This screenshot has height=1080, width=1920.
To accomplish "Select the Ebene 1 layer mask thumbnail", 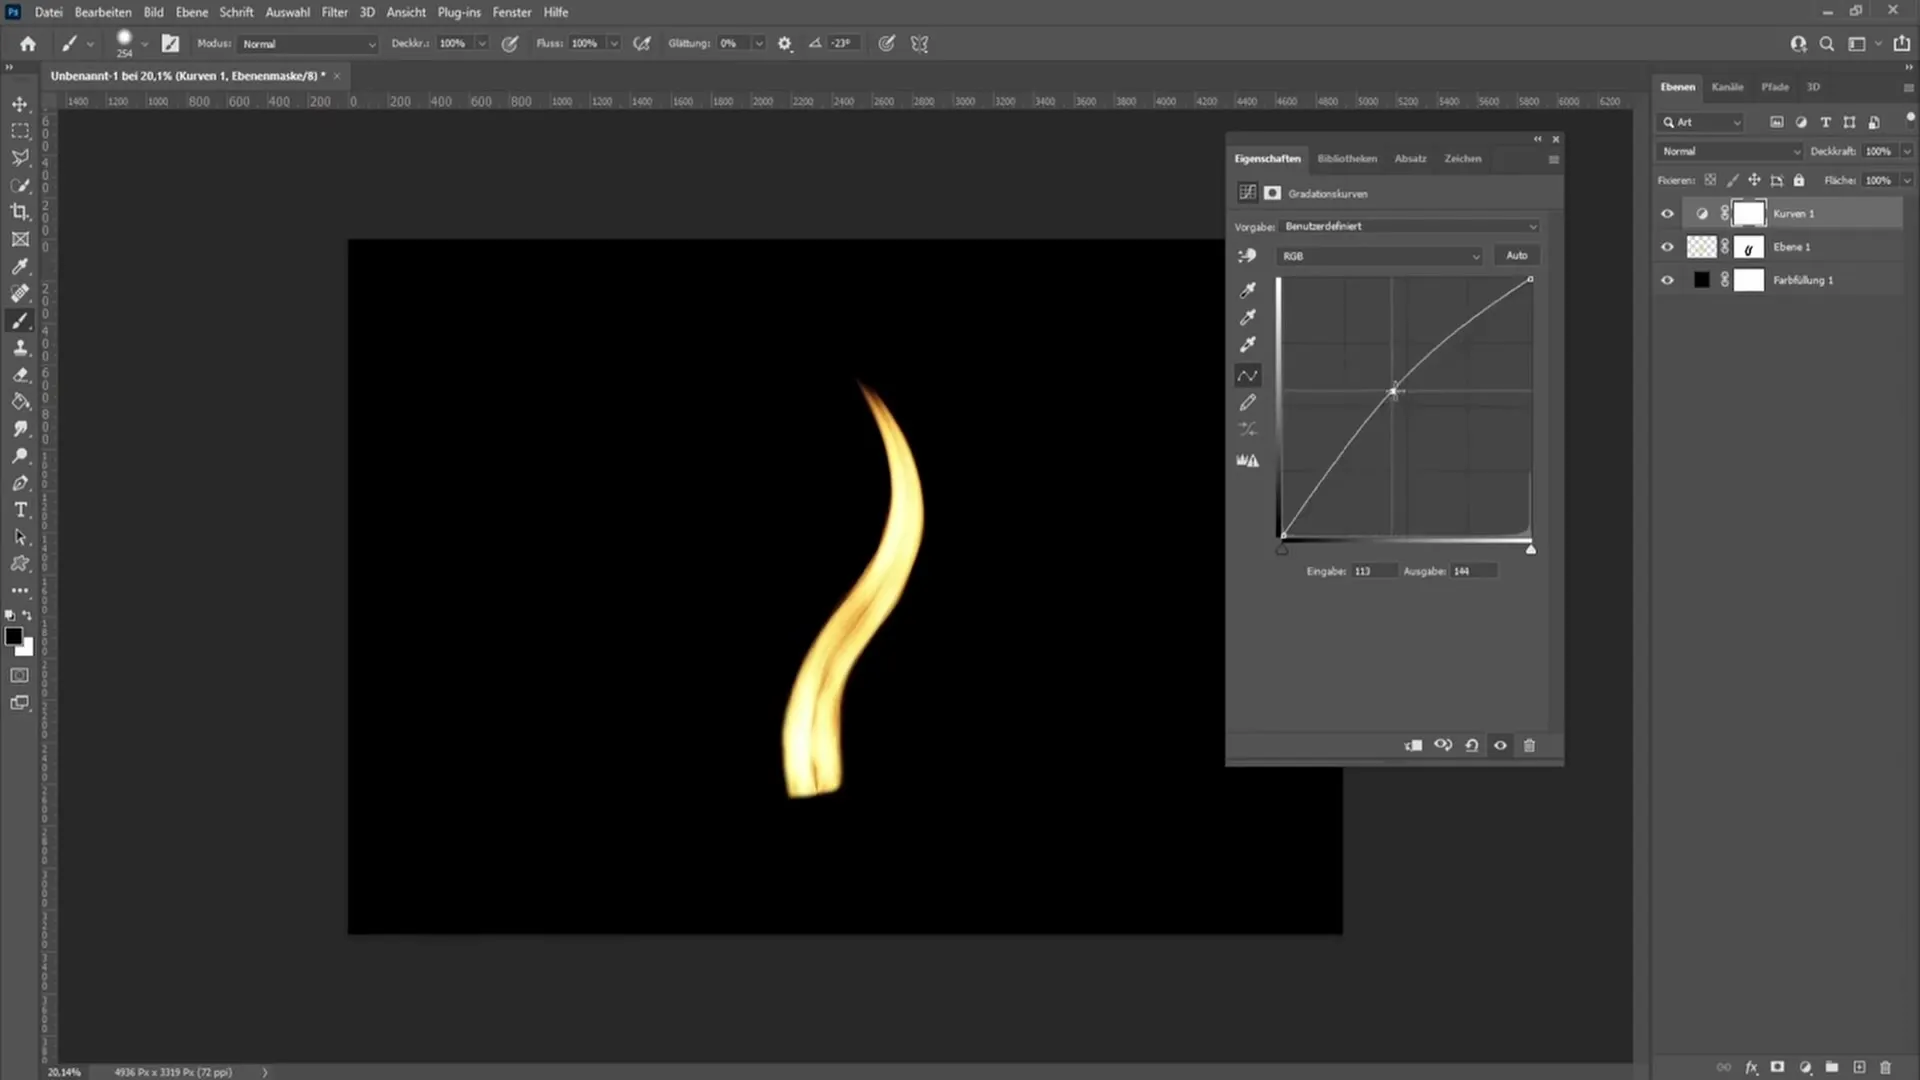I will pyautogui.click(x=1748, y=247).
